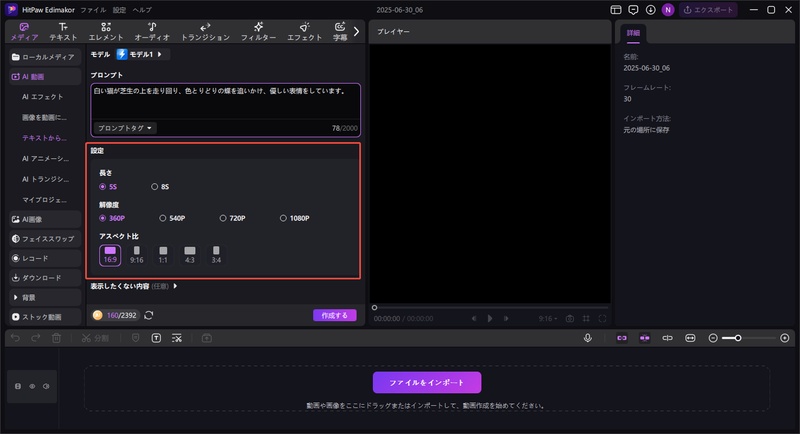Viewport: 800px width, 434px height.
Task: Open AI トランジション sidebar item
Action: pos(45,179)
